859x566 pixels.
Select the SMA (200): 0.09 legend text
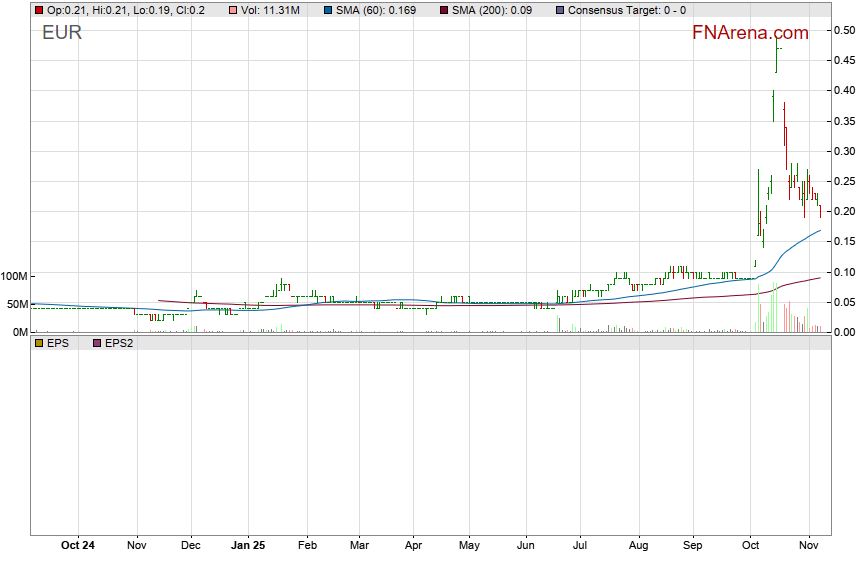[497, 10]
